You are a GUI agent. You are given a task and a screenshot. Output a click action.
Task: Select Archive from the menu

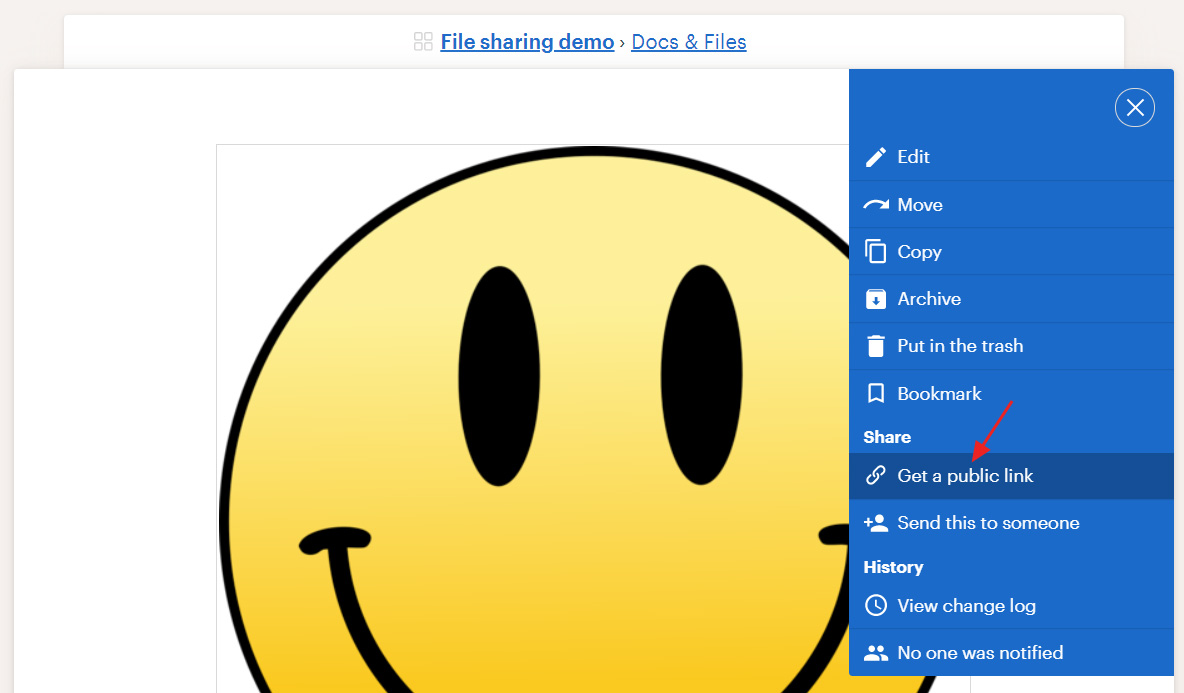[x=1011, y=299]
